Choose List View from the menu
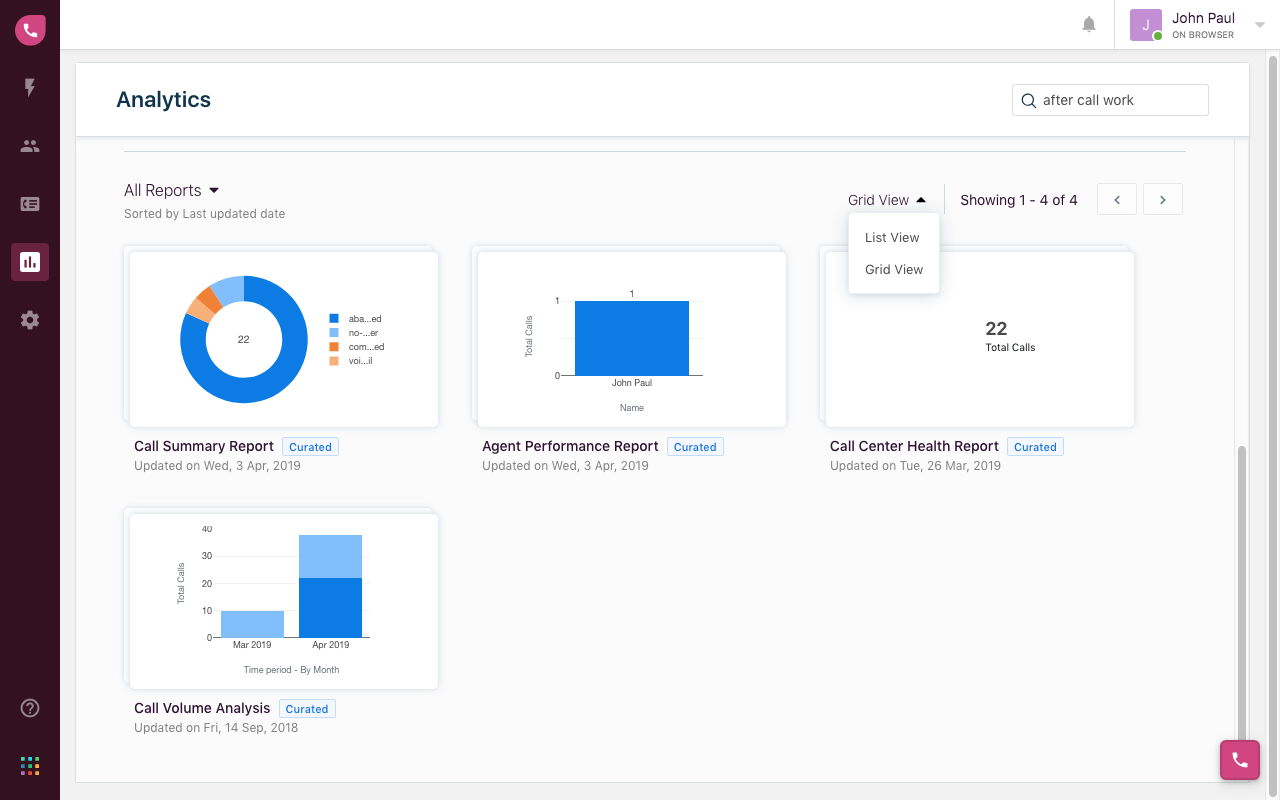This screenshot has height=800, width=1280. point(893,238)
